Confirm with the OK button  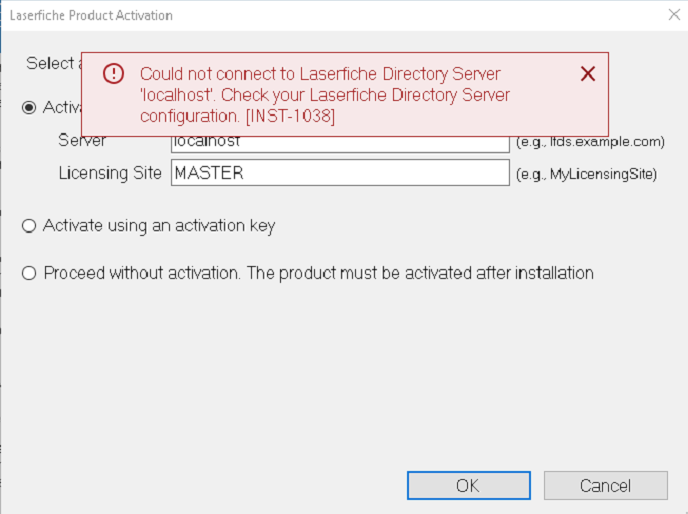(x=469, y=485)
